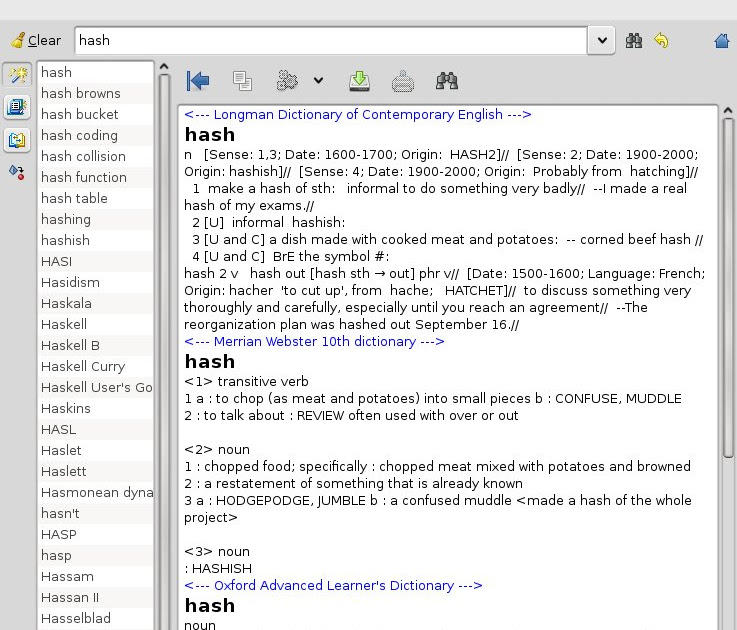737x630 pixels.
Task: Click the ': HASHISH' definition line
Action: (x=218, y=569)
